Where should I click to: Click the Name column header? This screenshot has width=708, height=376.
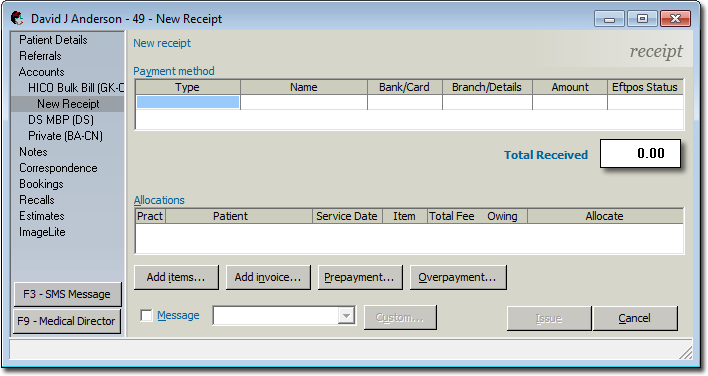(304, 87)
